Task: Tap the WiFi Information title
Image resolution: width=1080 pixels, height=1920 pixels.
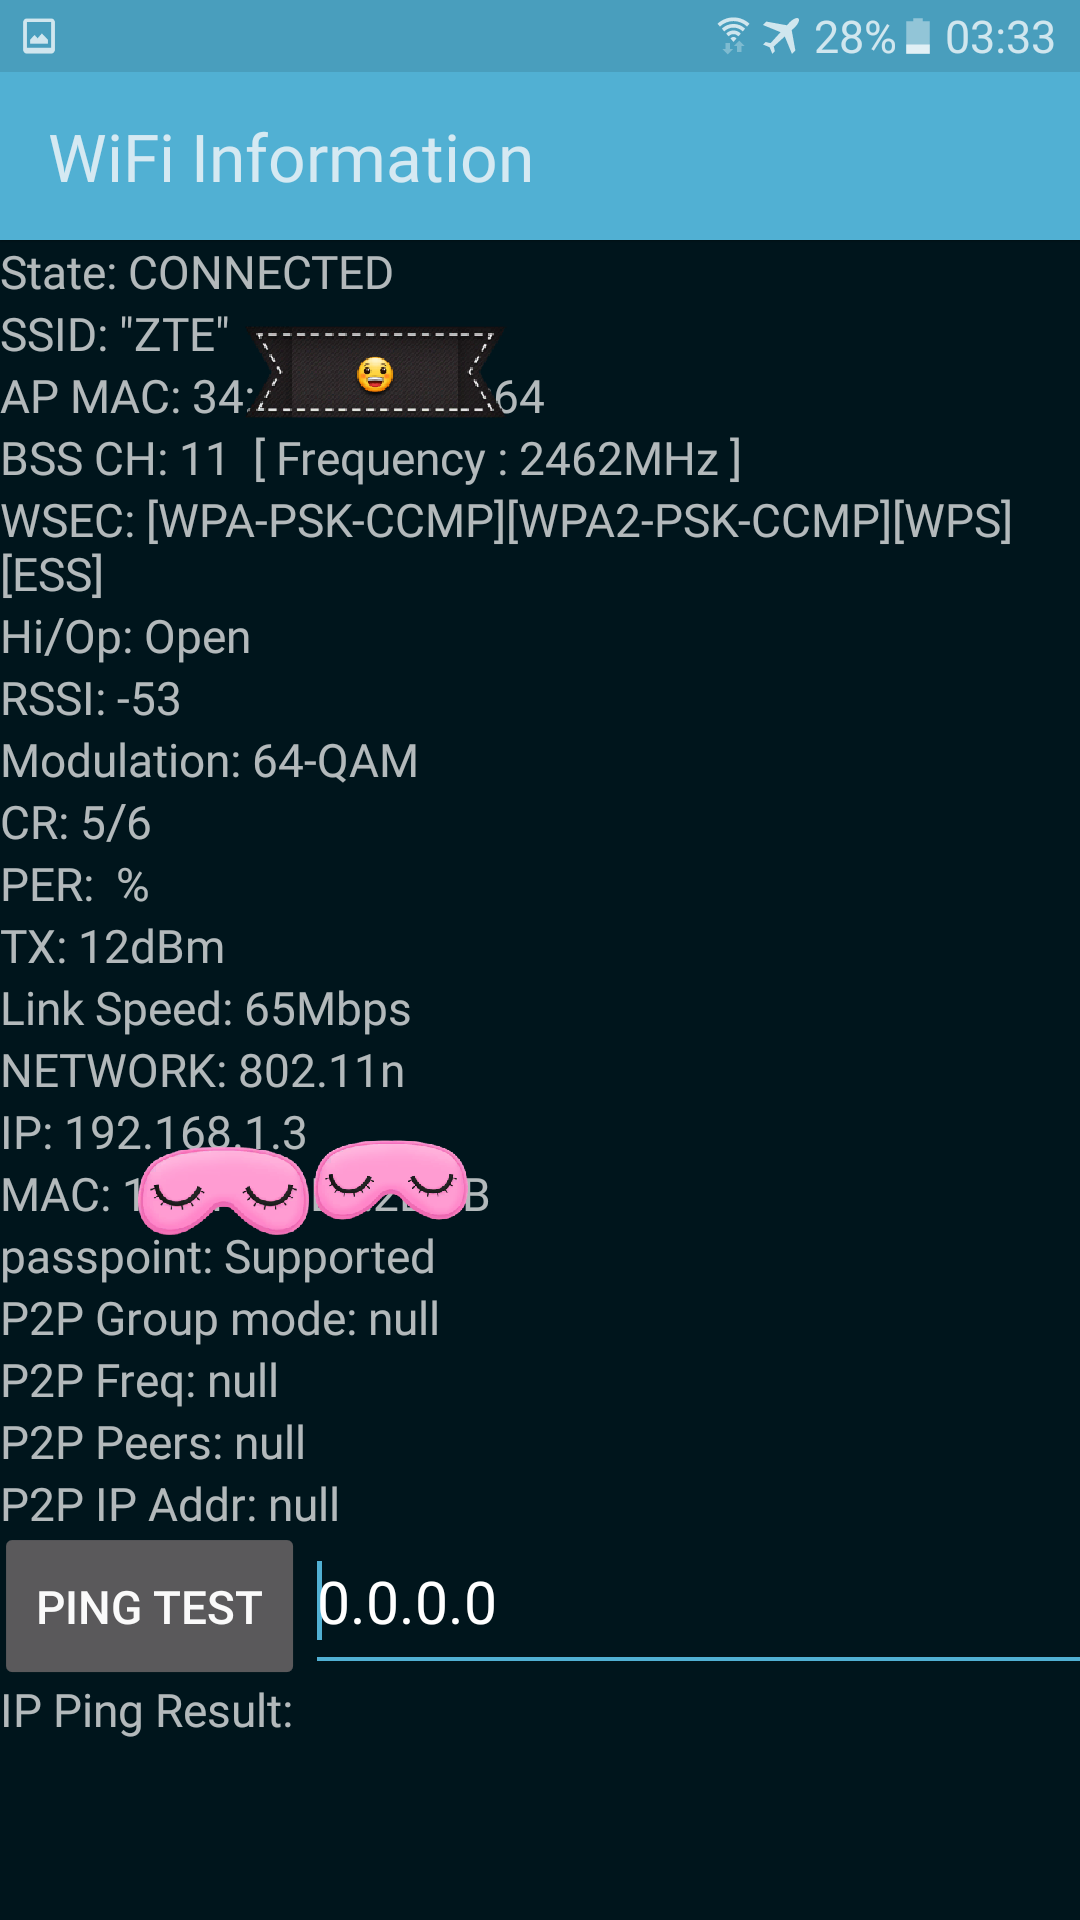Action: [291, 159]
